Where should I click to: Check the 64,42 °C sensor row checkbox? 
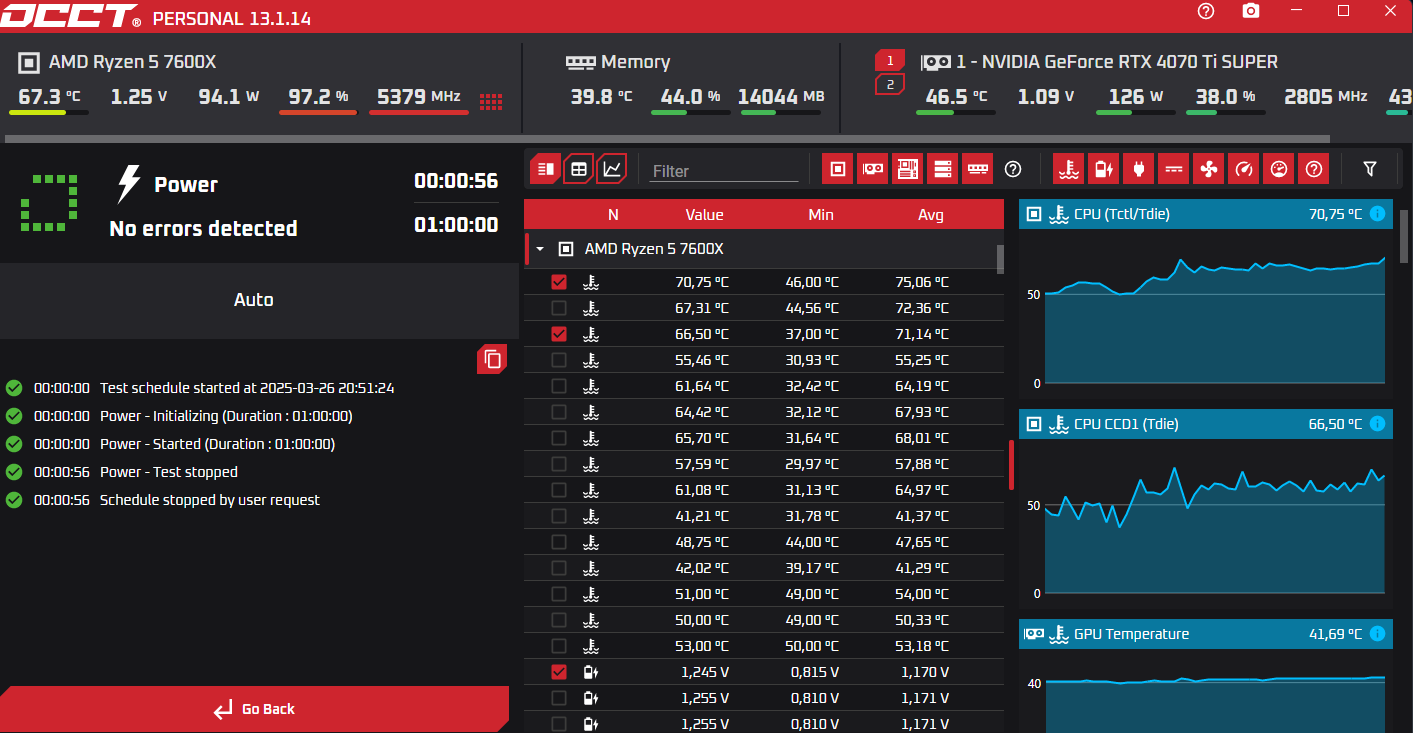click(559, 412)
